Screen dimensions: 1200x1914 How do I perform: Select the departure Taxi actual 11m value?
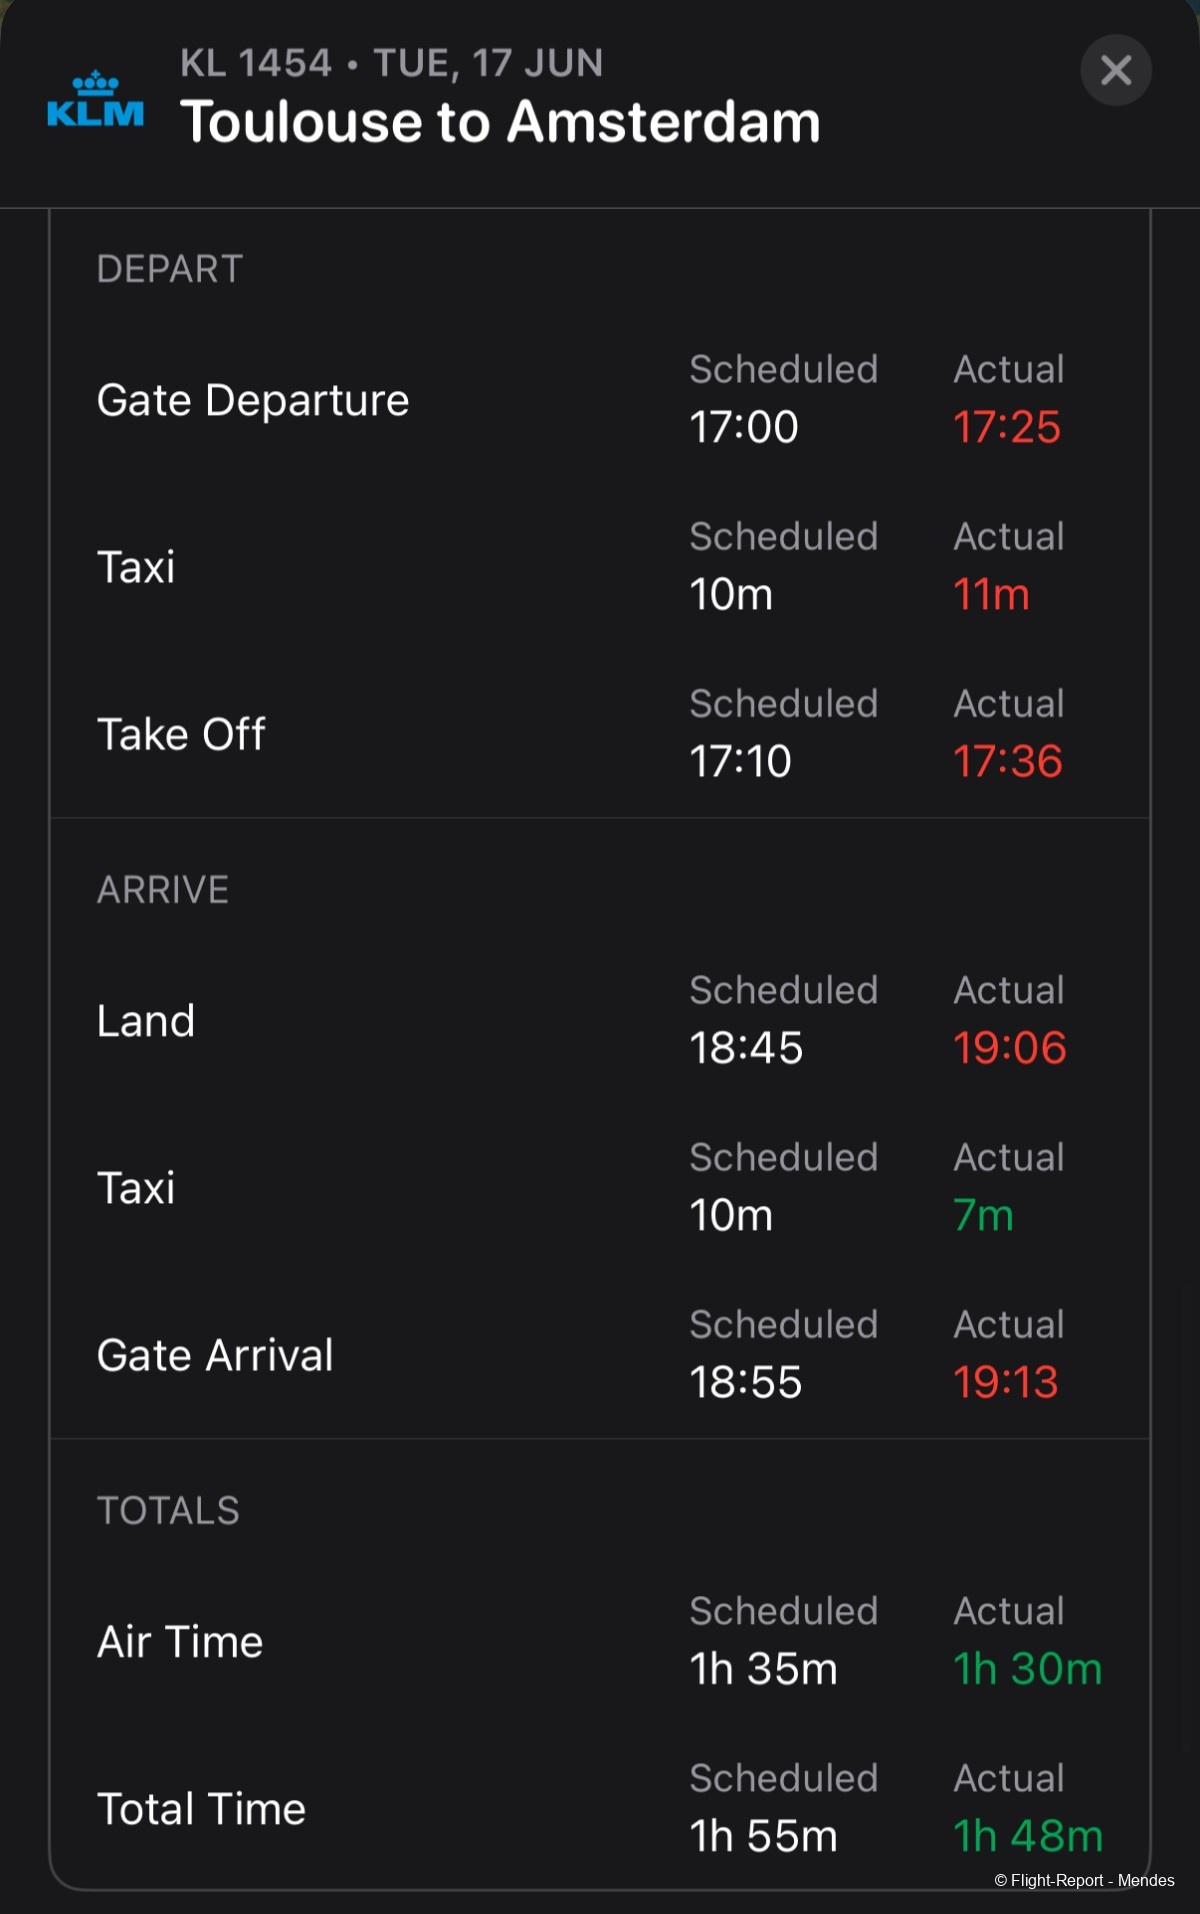tap(991, 594)
